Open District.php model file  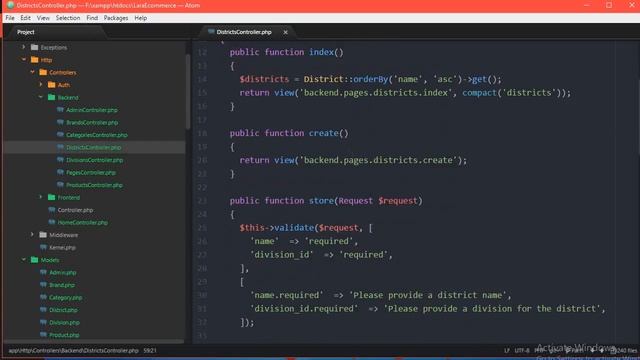[x=63, y=310]
